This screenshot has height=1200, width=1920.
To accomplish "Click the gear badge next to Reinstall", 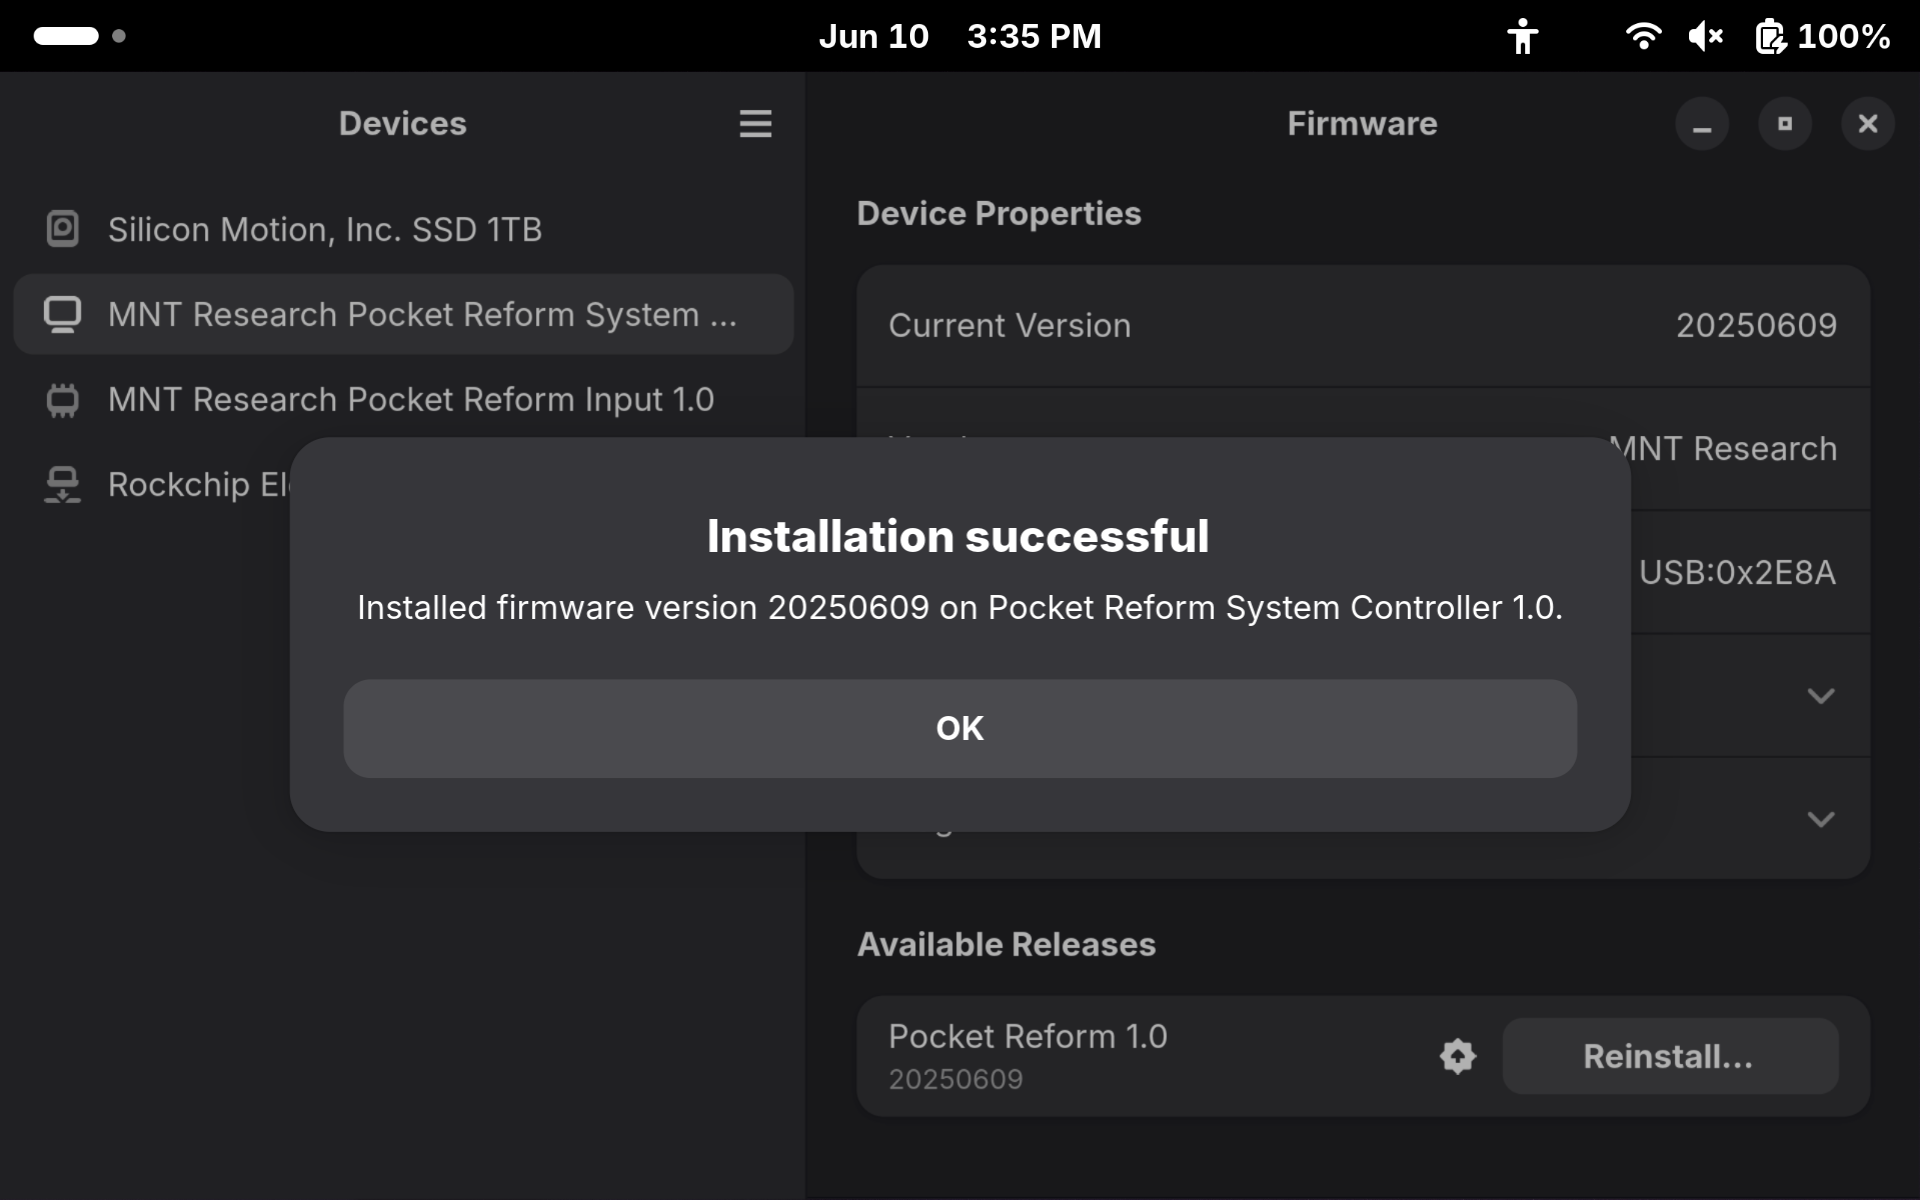I will pyautogui.click(x=1457, y=1056).
